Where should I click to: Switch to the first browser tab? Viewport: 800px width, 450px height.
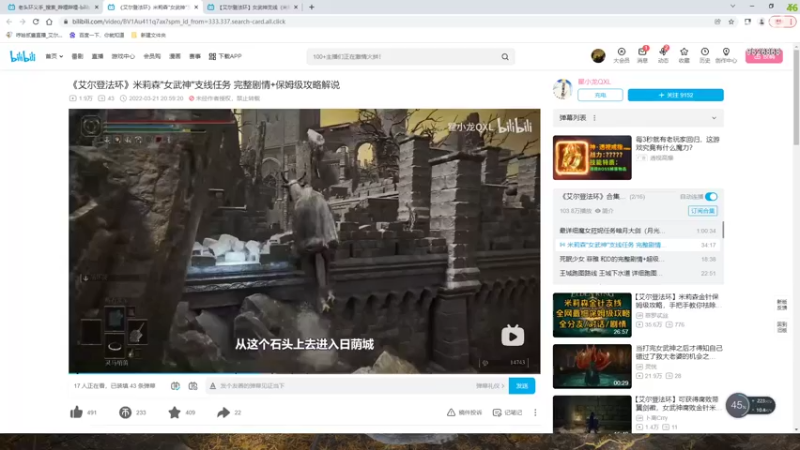tap(53, 7)
